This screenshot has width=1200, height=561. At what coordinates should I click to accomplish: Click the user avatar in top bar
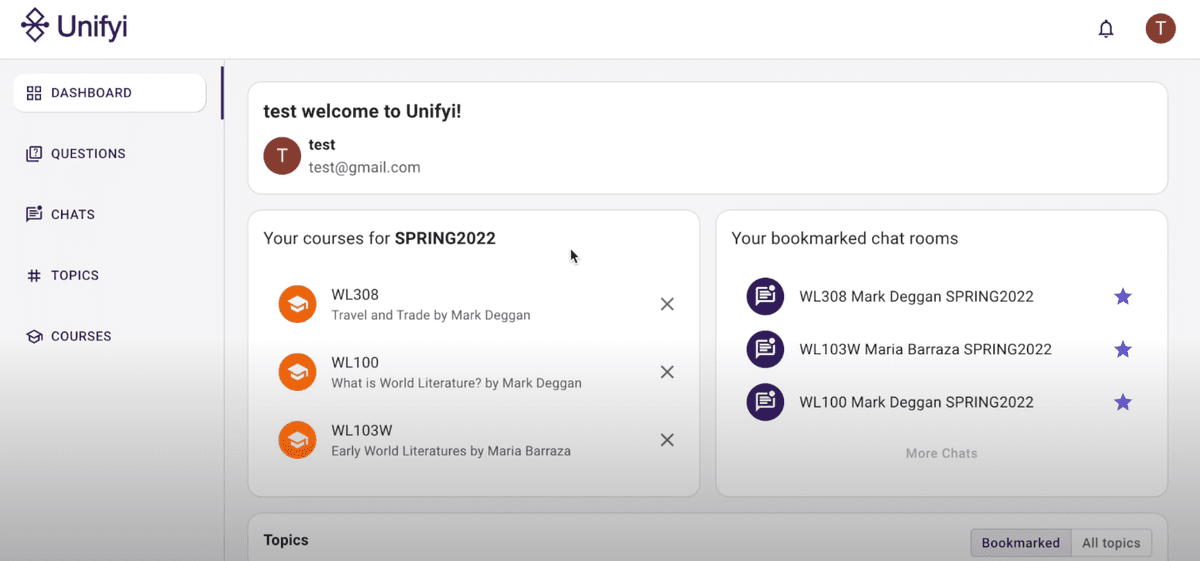click(1160, 28)
